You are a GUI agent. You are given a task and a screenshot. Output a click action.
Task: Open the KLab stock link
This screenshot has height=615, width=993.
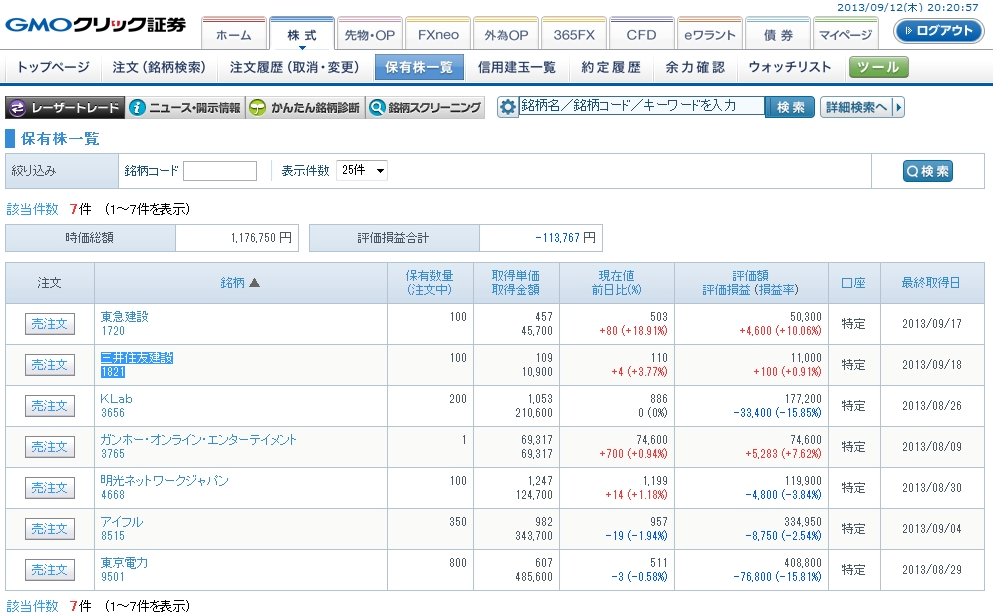(x=116, y=399)
